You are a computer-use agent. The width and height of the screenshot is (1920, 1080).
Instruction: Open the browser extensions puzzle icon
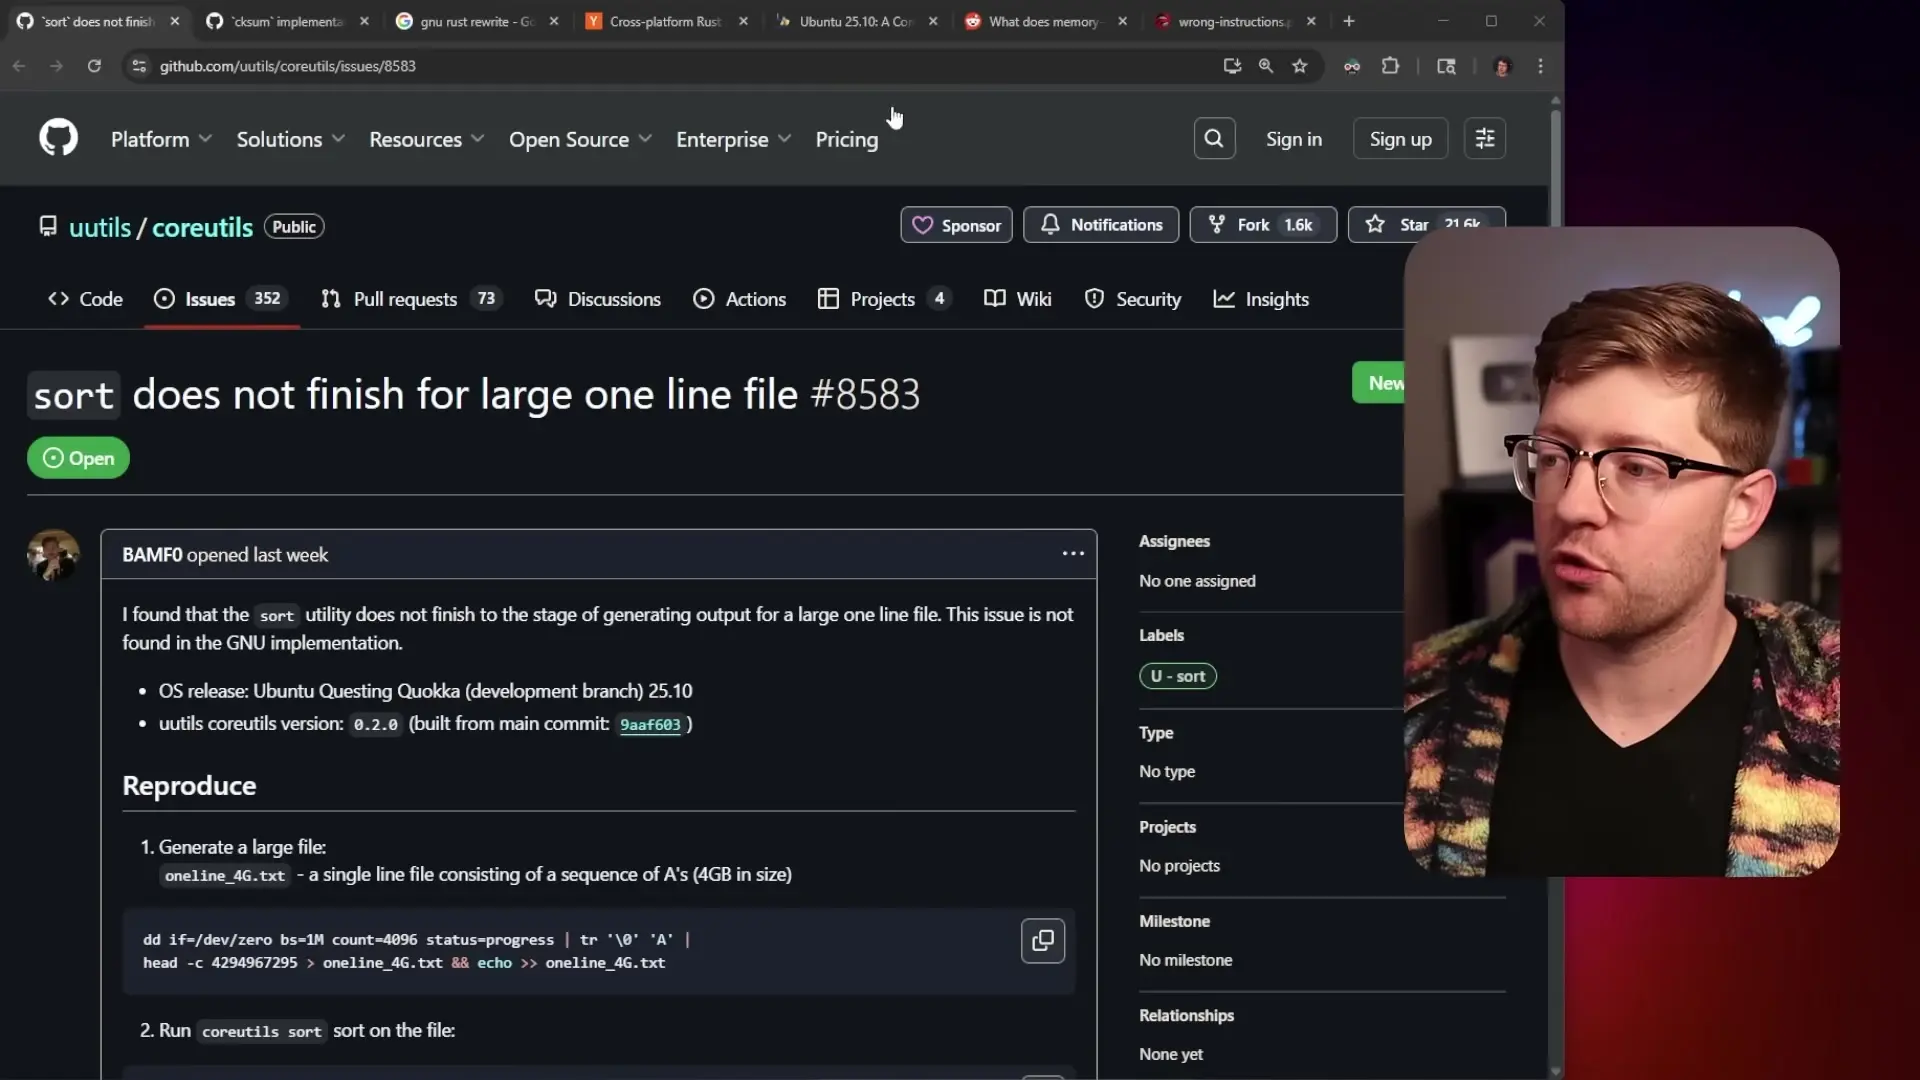(1390, 66)
